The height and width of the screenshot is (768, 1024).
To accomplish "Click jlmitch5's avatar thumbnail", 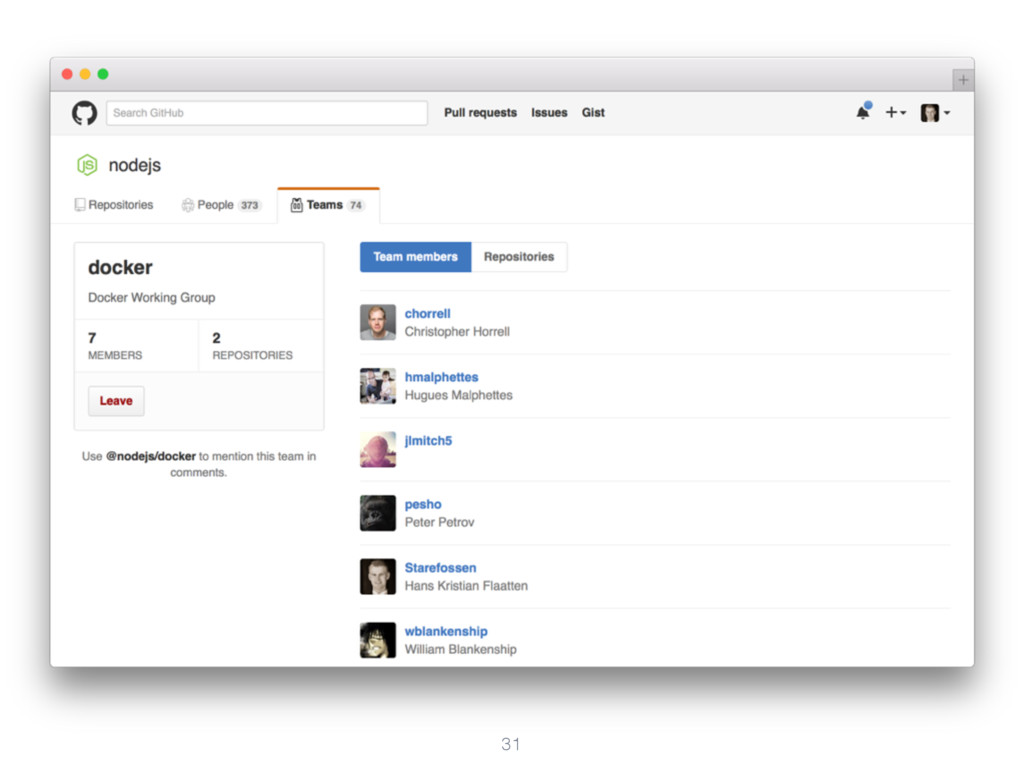I will (377, 449).
